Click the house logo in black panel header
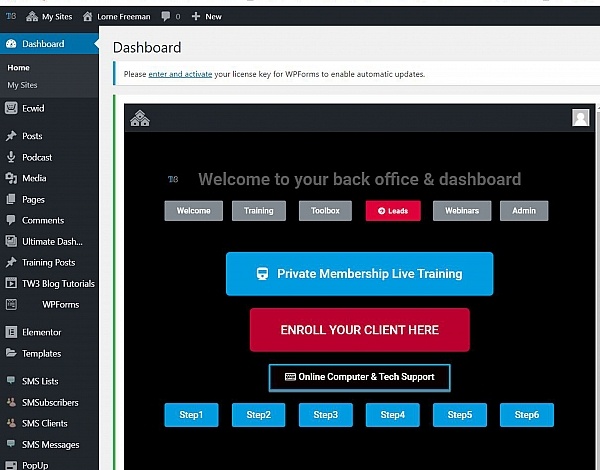Viewport: 600px width, 470px height. [x=140, y=119]
